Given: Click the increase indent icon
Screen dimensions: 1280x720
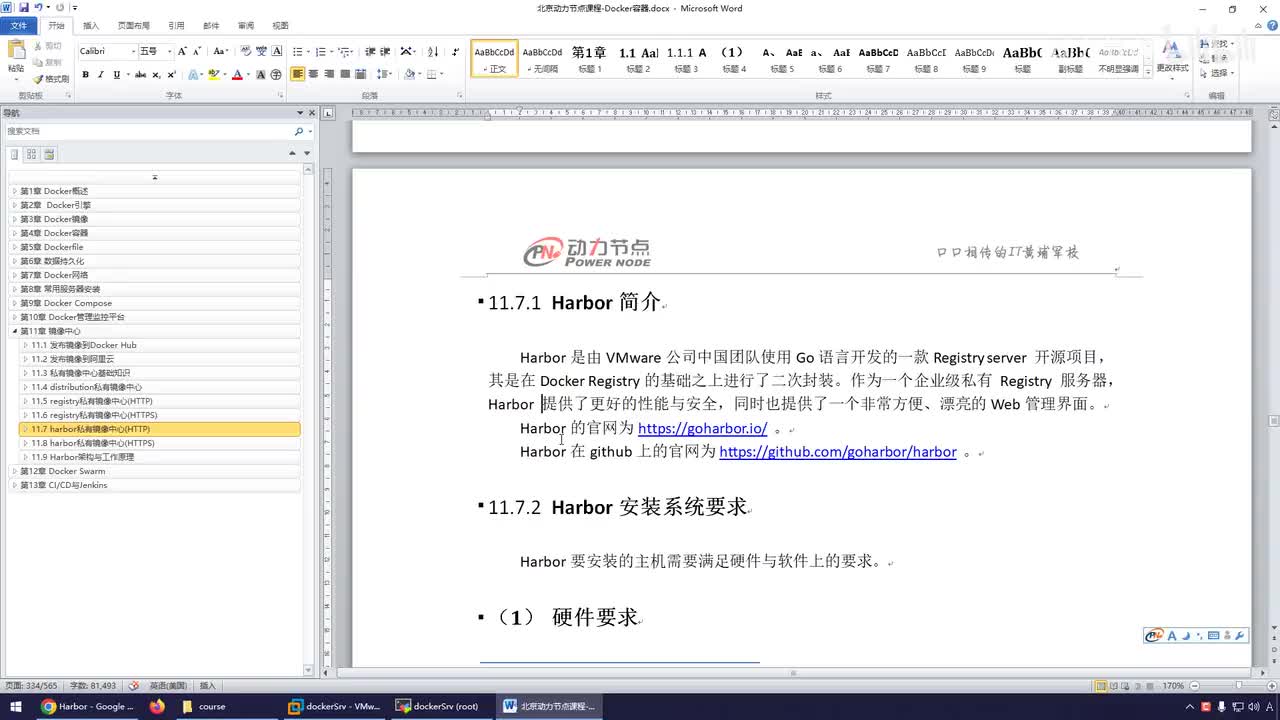Looking at the screenshot, I should [x=385, y=51].
